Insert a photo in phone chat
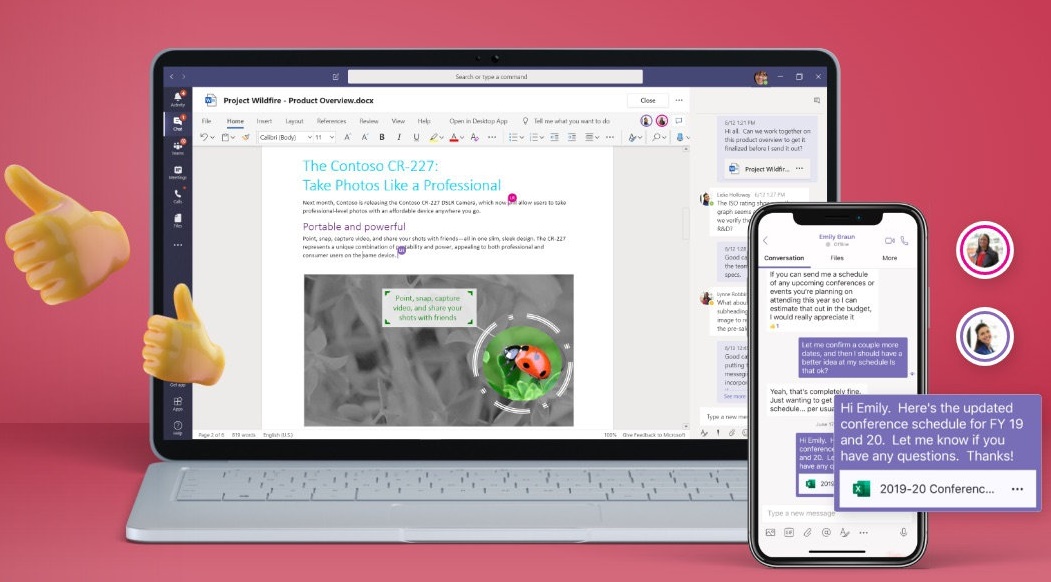 click(x=770, y=532)
